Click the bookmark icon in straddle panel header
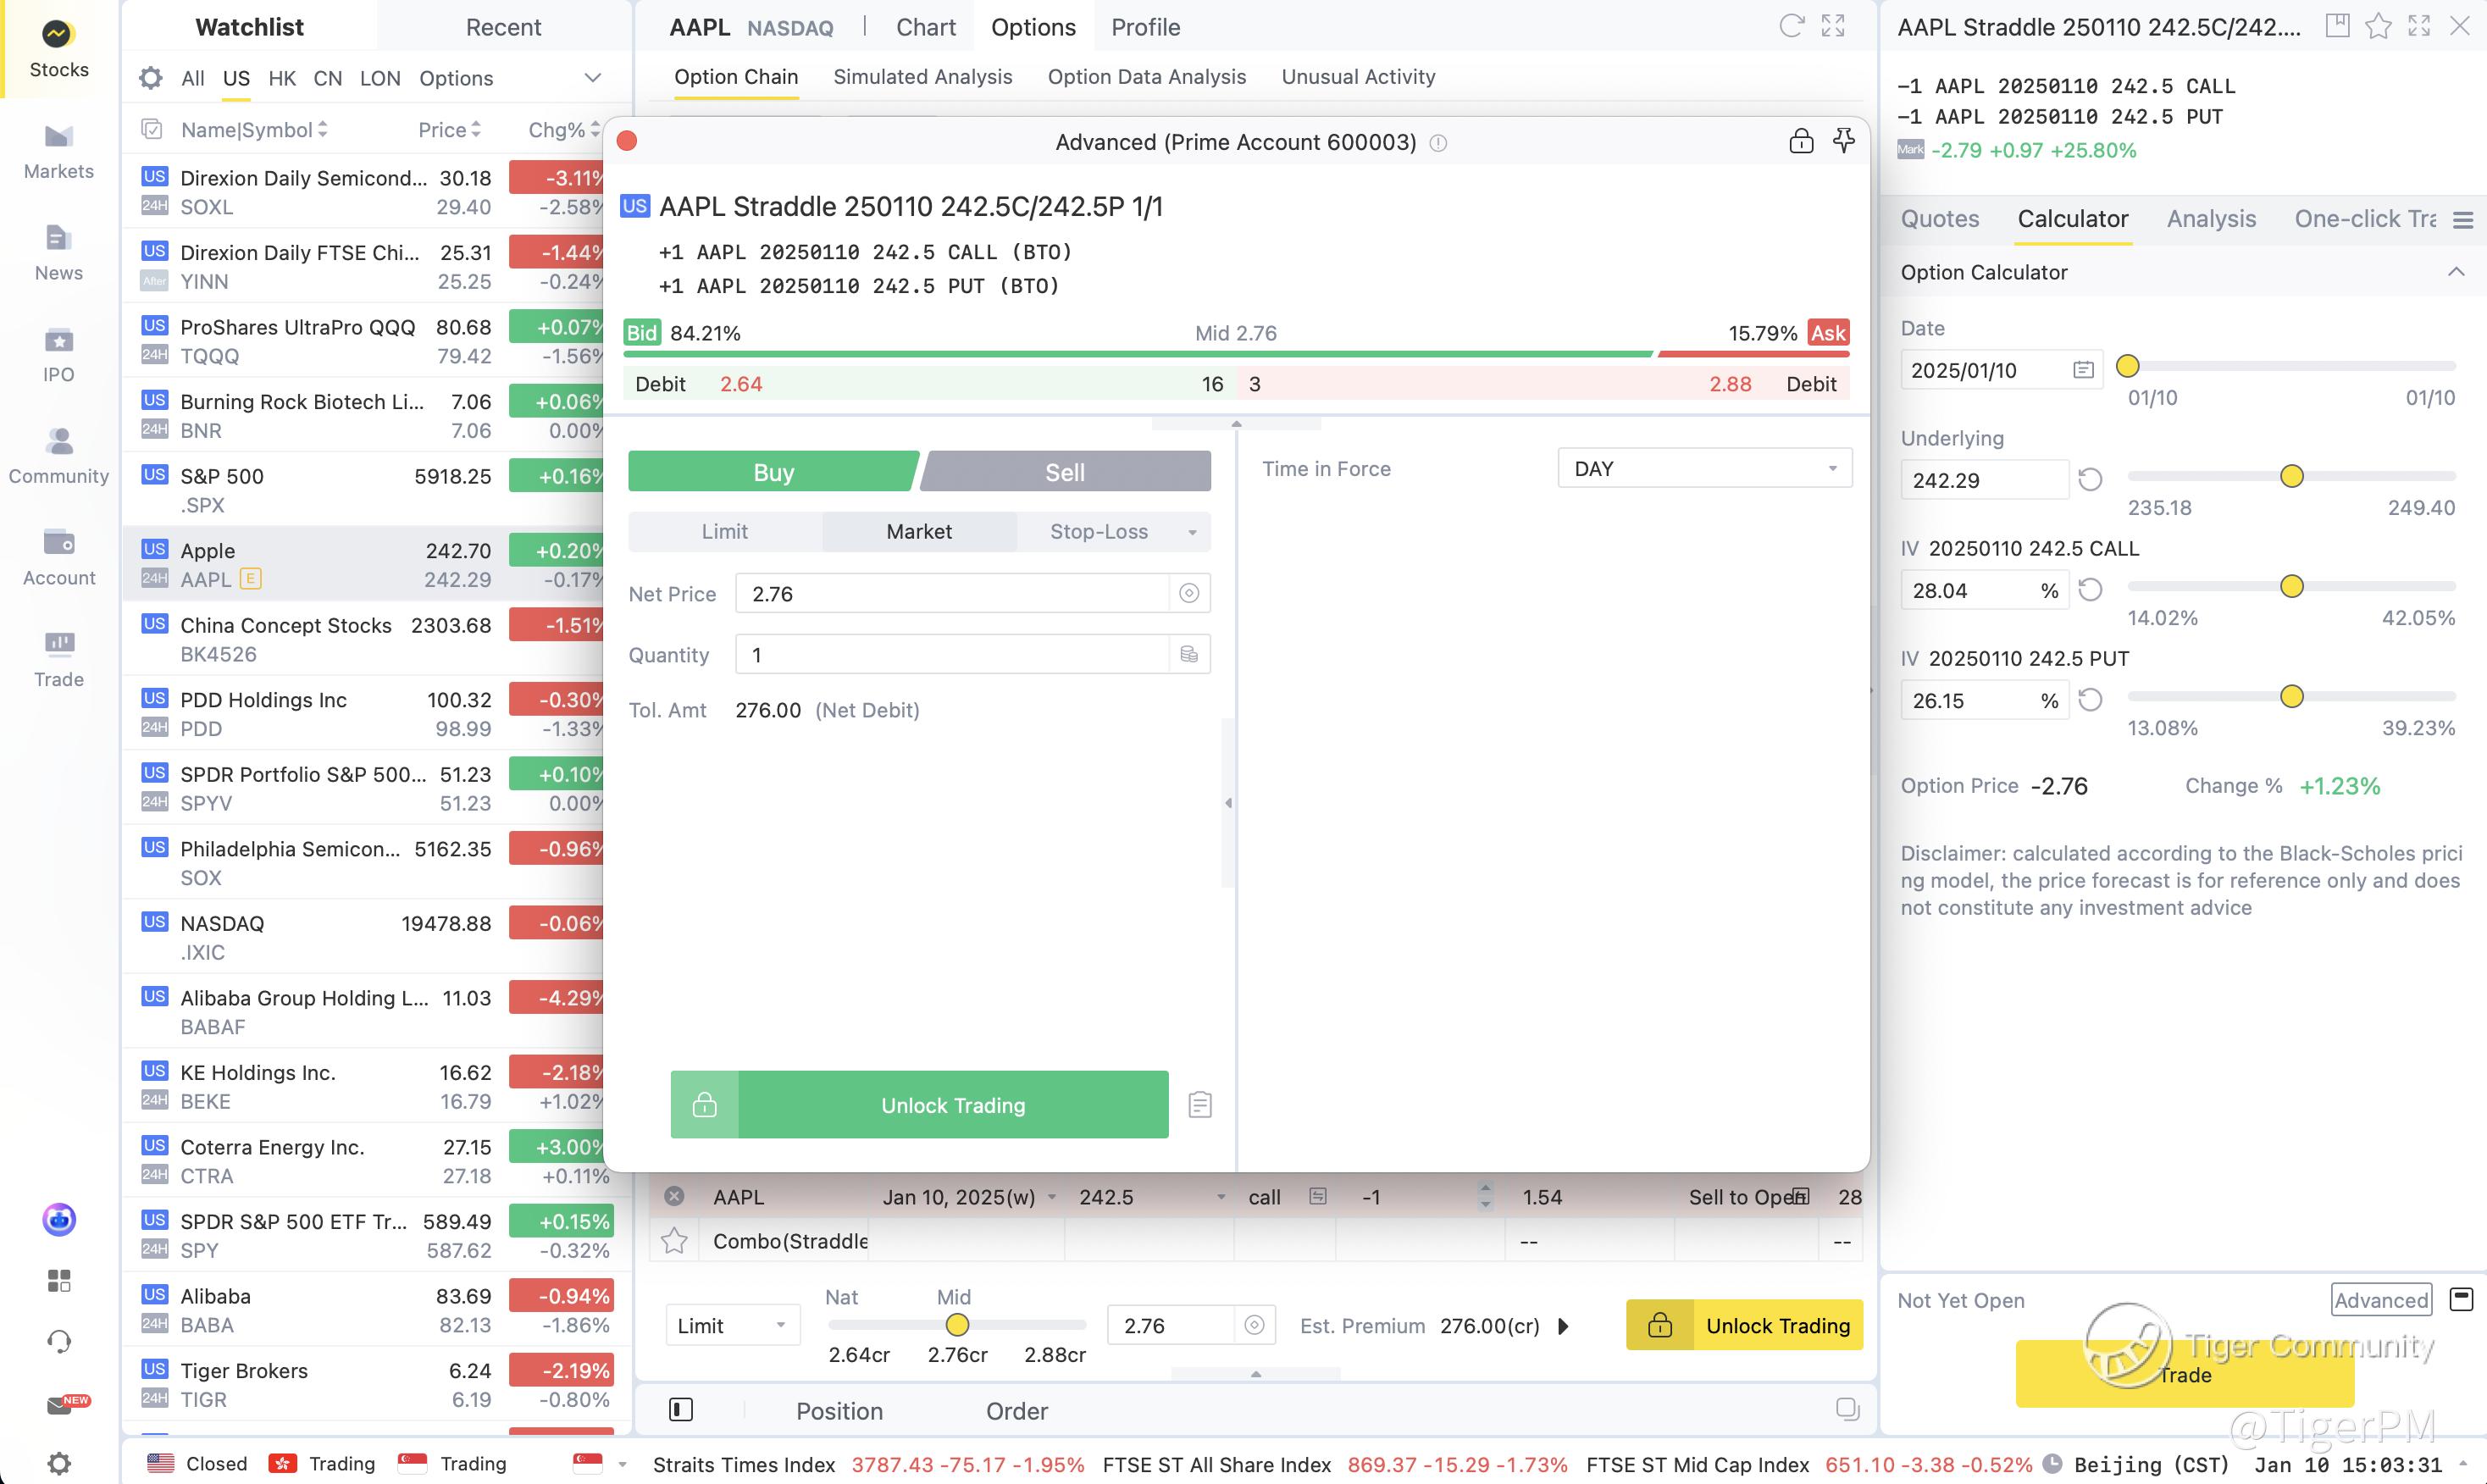The width and height of the screenshot is (2487, 1484). 2338,26
